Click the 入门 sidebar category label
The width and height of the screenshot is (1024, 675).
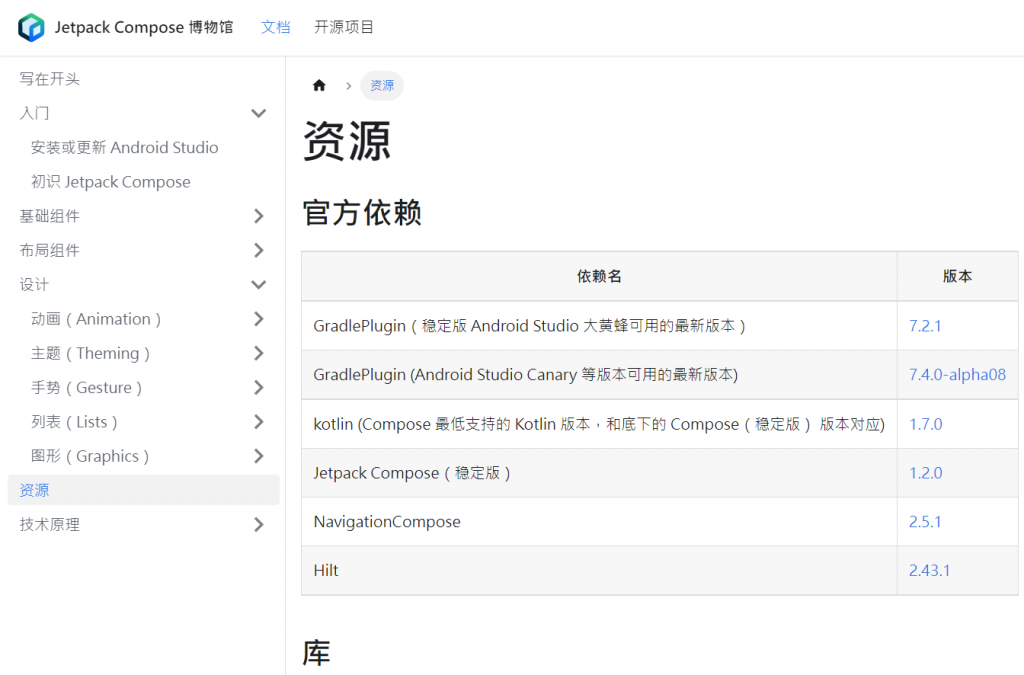(x=35, y=113)
